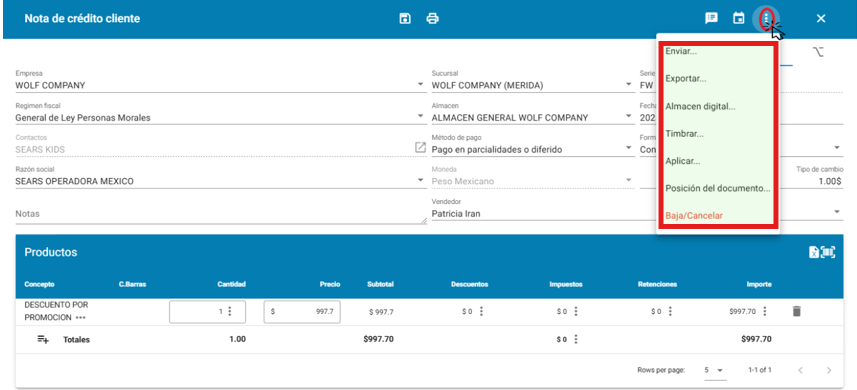Open contact link icon next to SEARS KIDS
The image size is (857, 390).
tap(420, 147)
